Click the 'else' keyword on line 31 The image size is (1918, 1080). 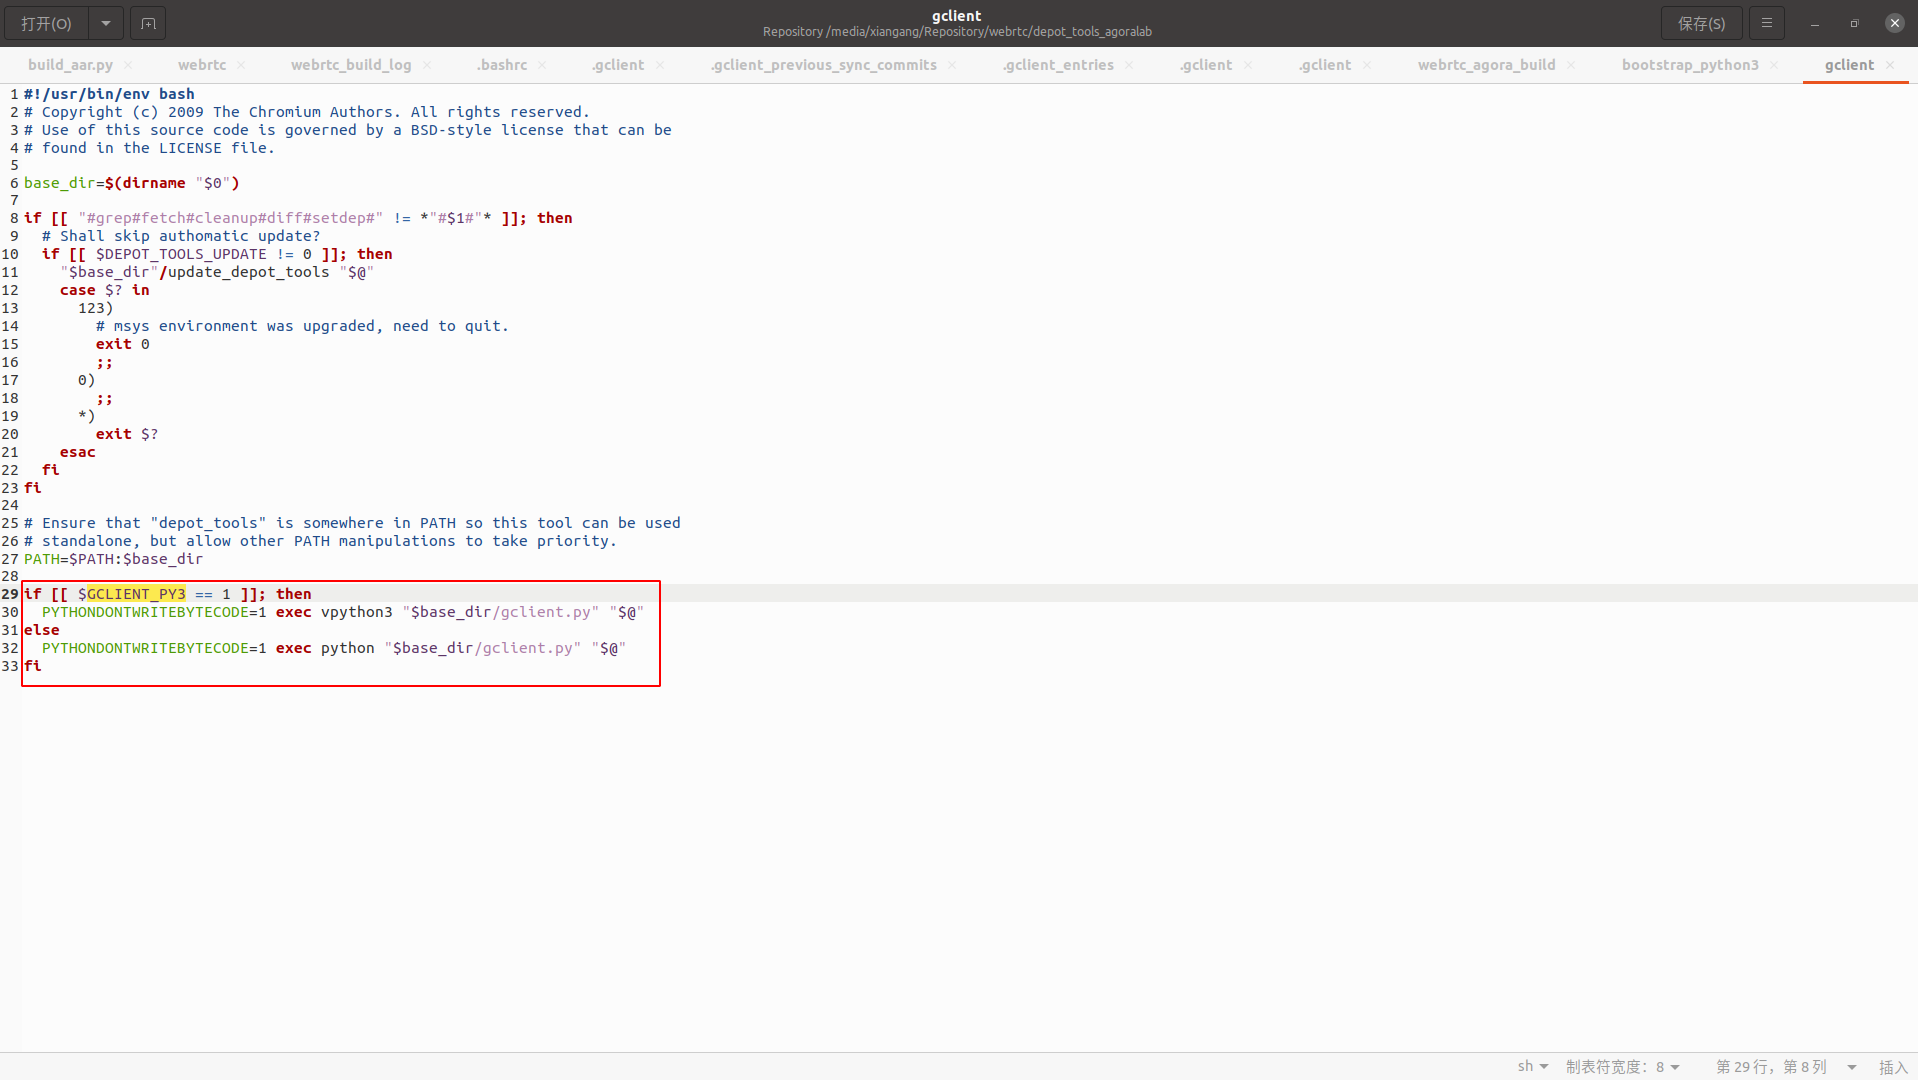[x=42, y=630]
